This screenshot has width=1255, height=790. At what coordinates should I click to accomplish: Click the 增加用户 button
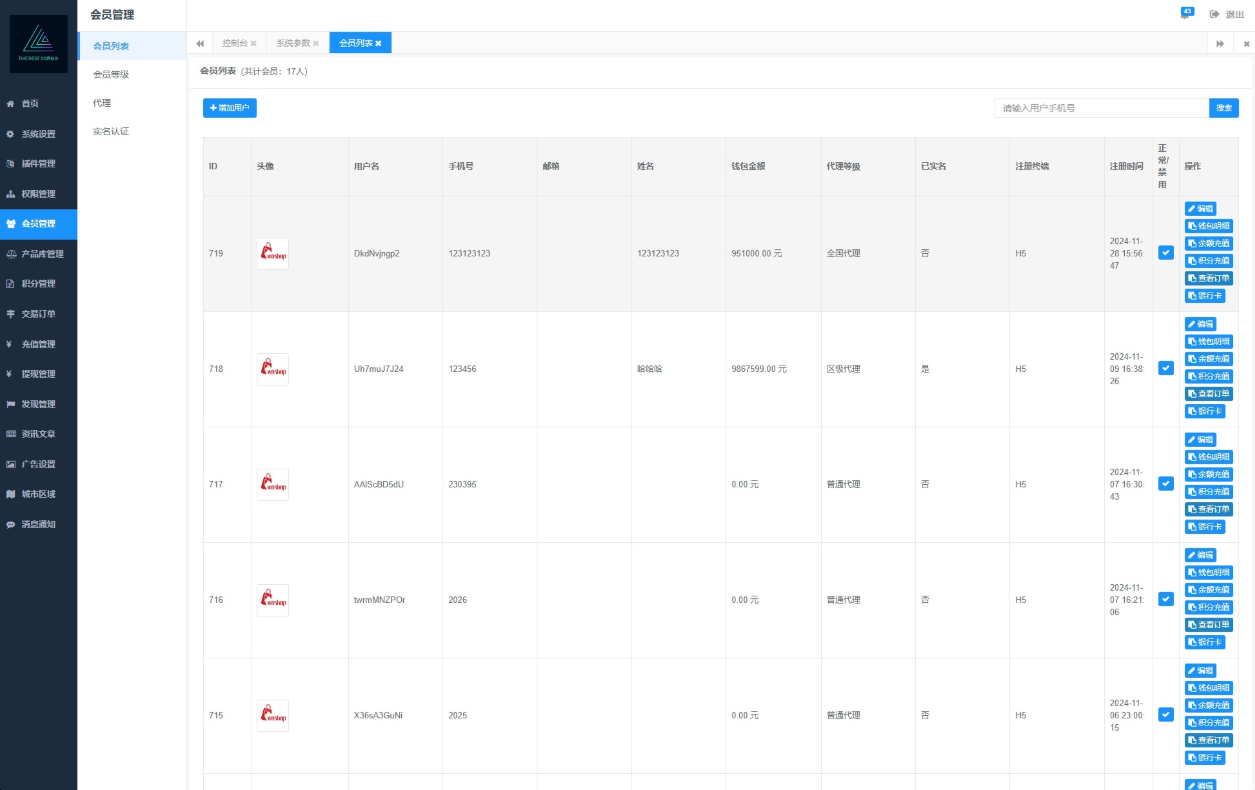click(229, 108)
